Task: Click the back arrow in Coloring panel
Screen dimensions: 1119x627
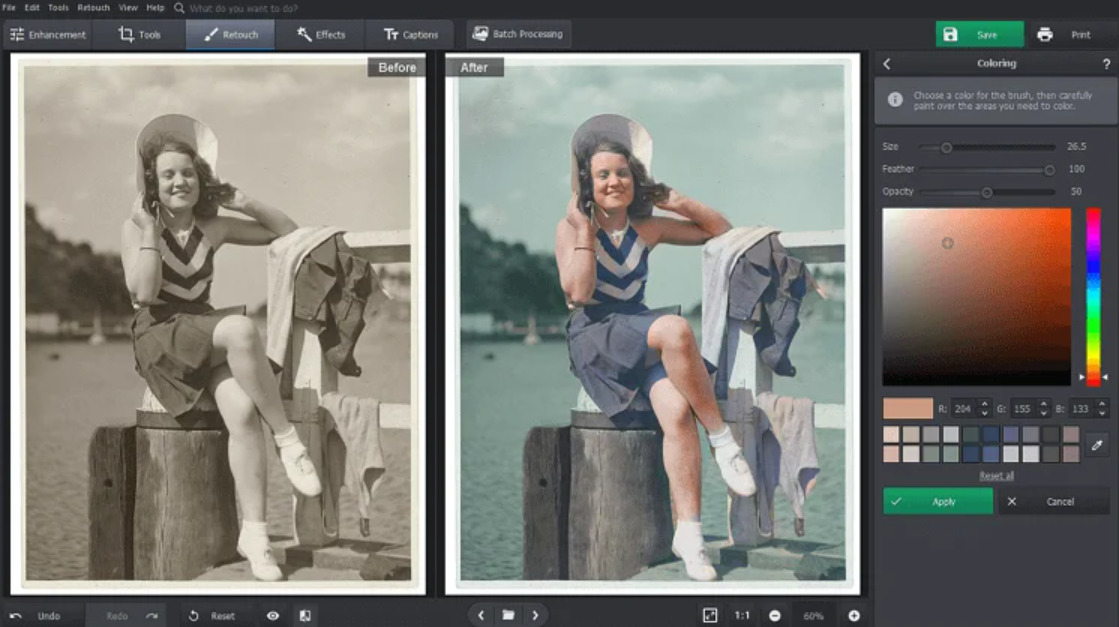Action: tap(886, 64)
